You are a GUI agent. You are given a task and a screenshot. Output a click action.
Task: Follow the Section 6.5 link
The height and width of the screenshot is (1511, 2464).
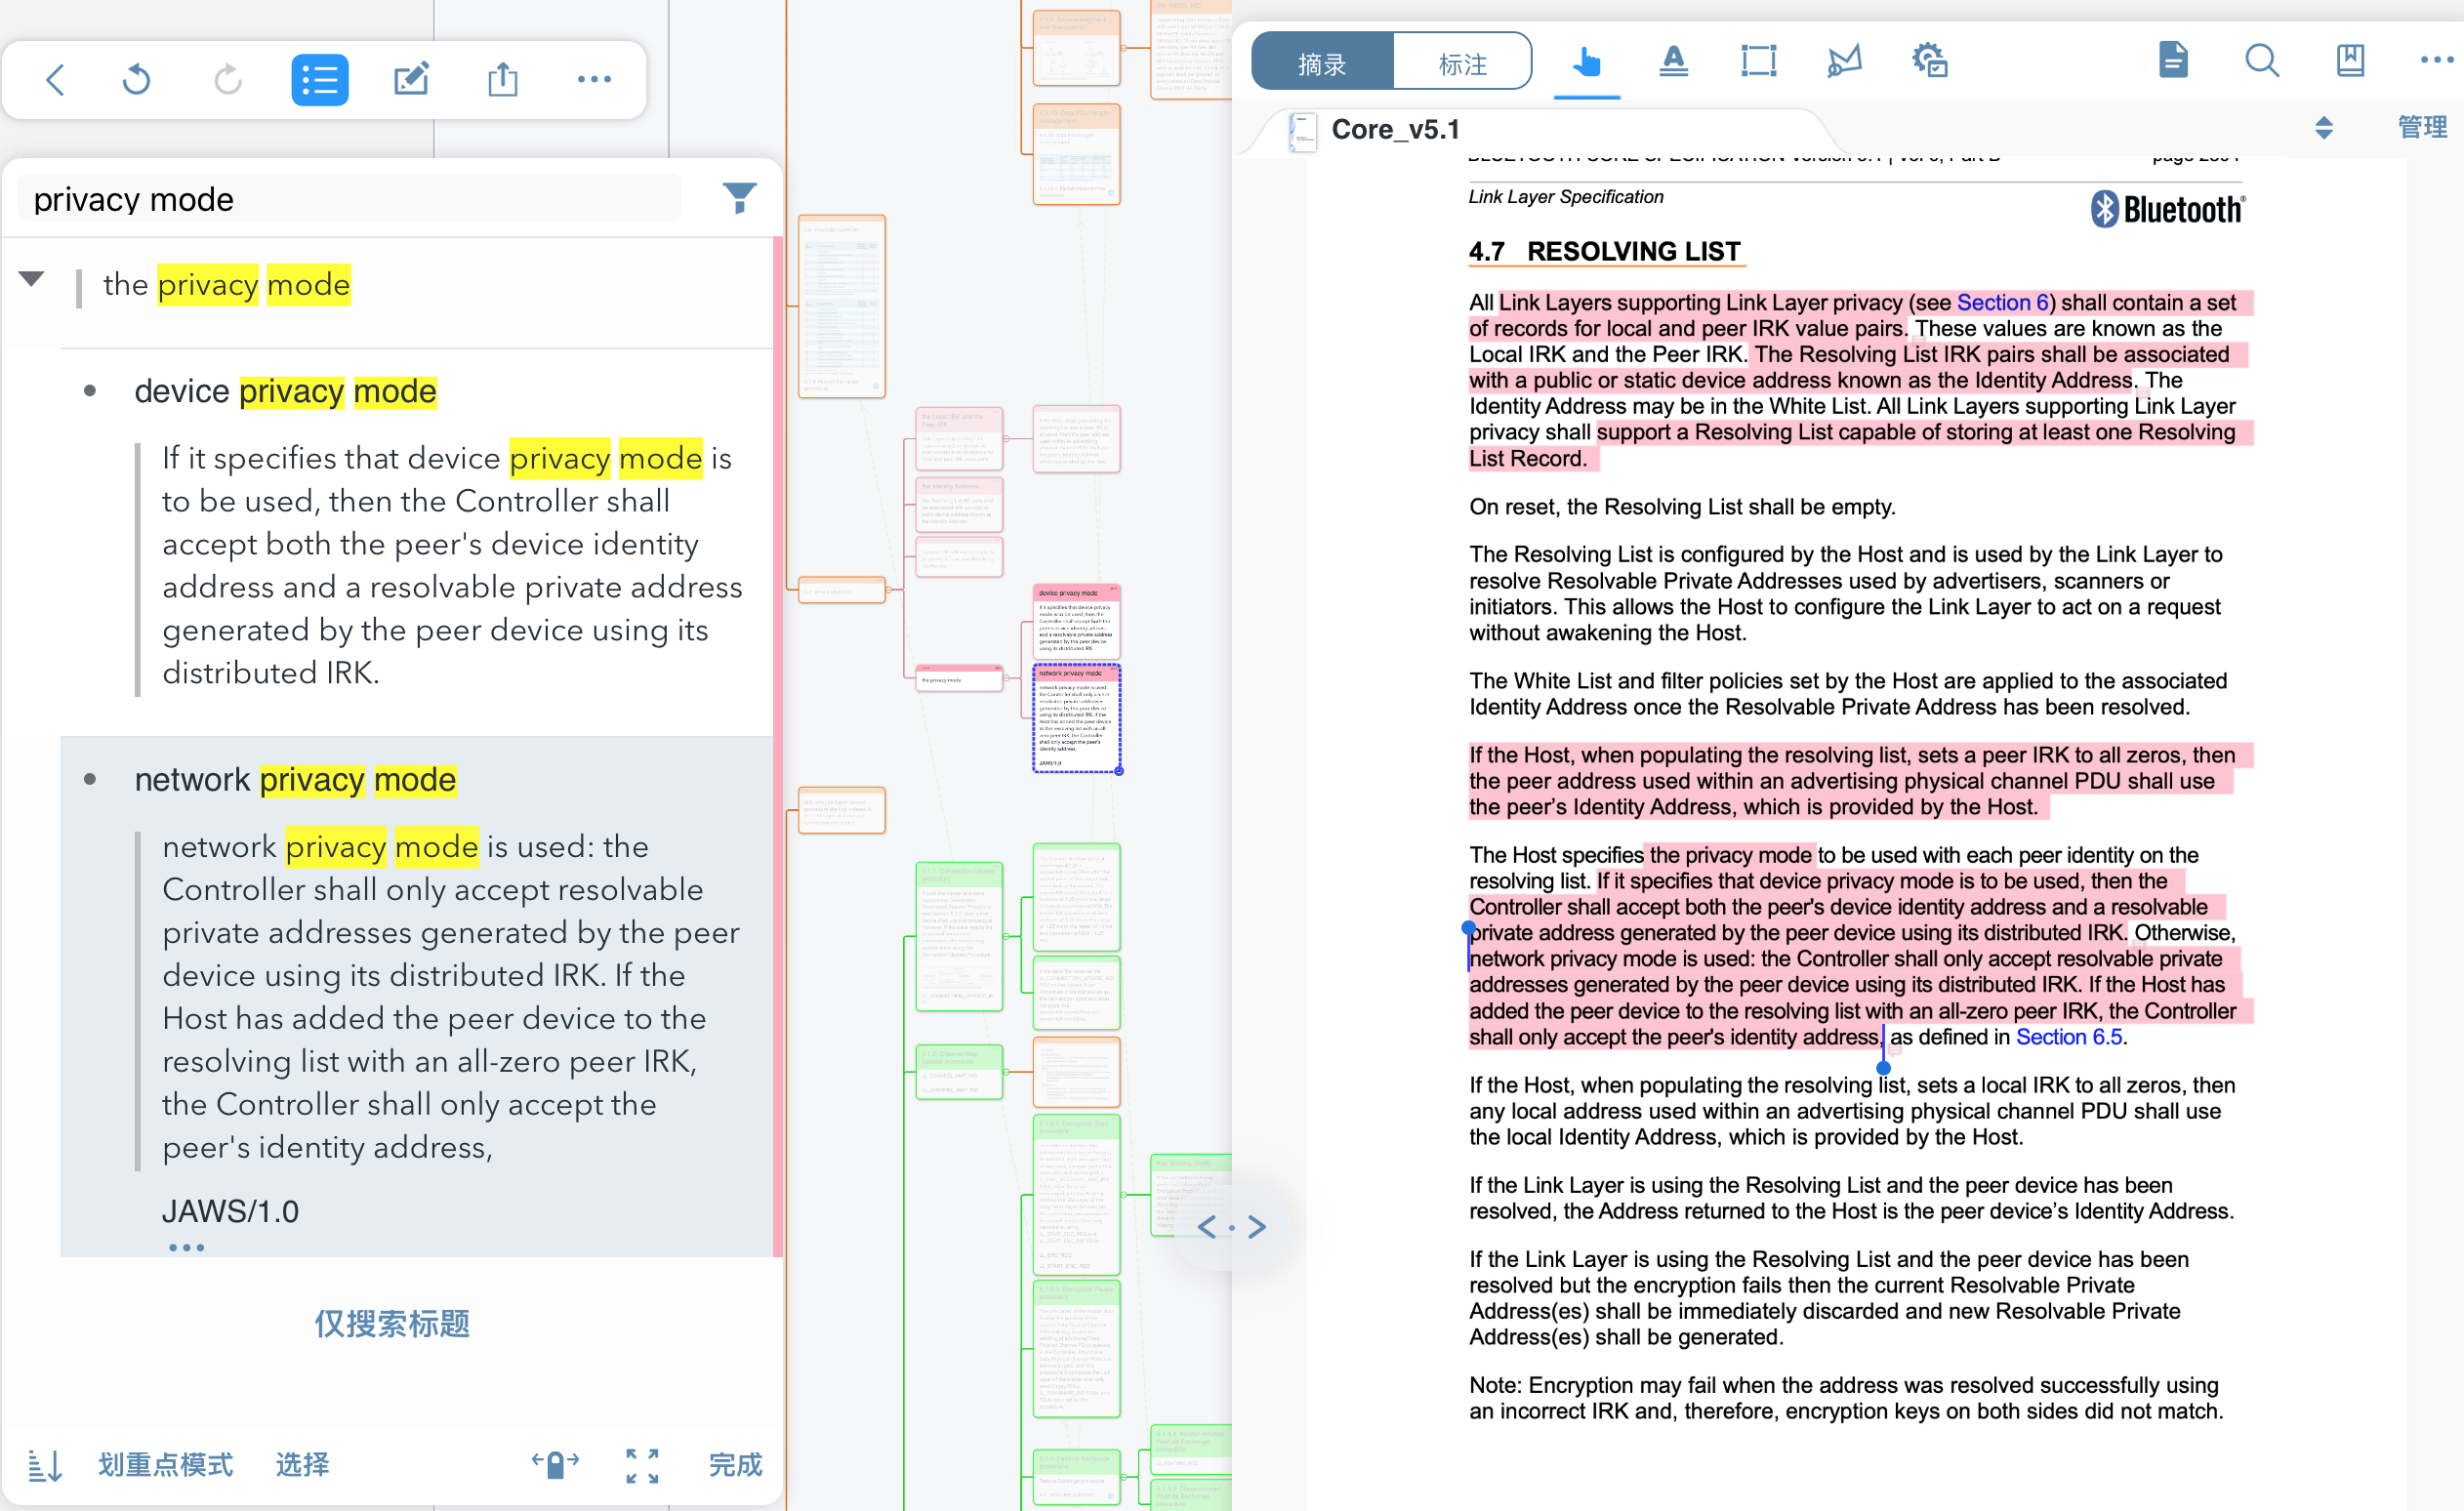click(x=2068, y=1037)
